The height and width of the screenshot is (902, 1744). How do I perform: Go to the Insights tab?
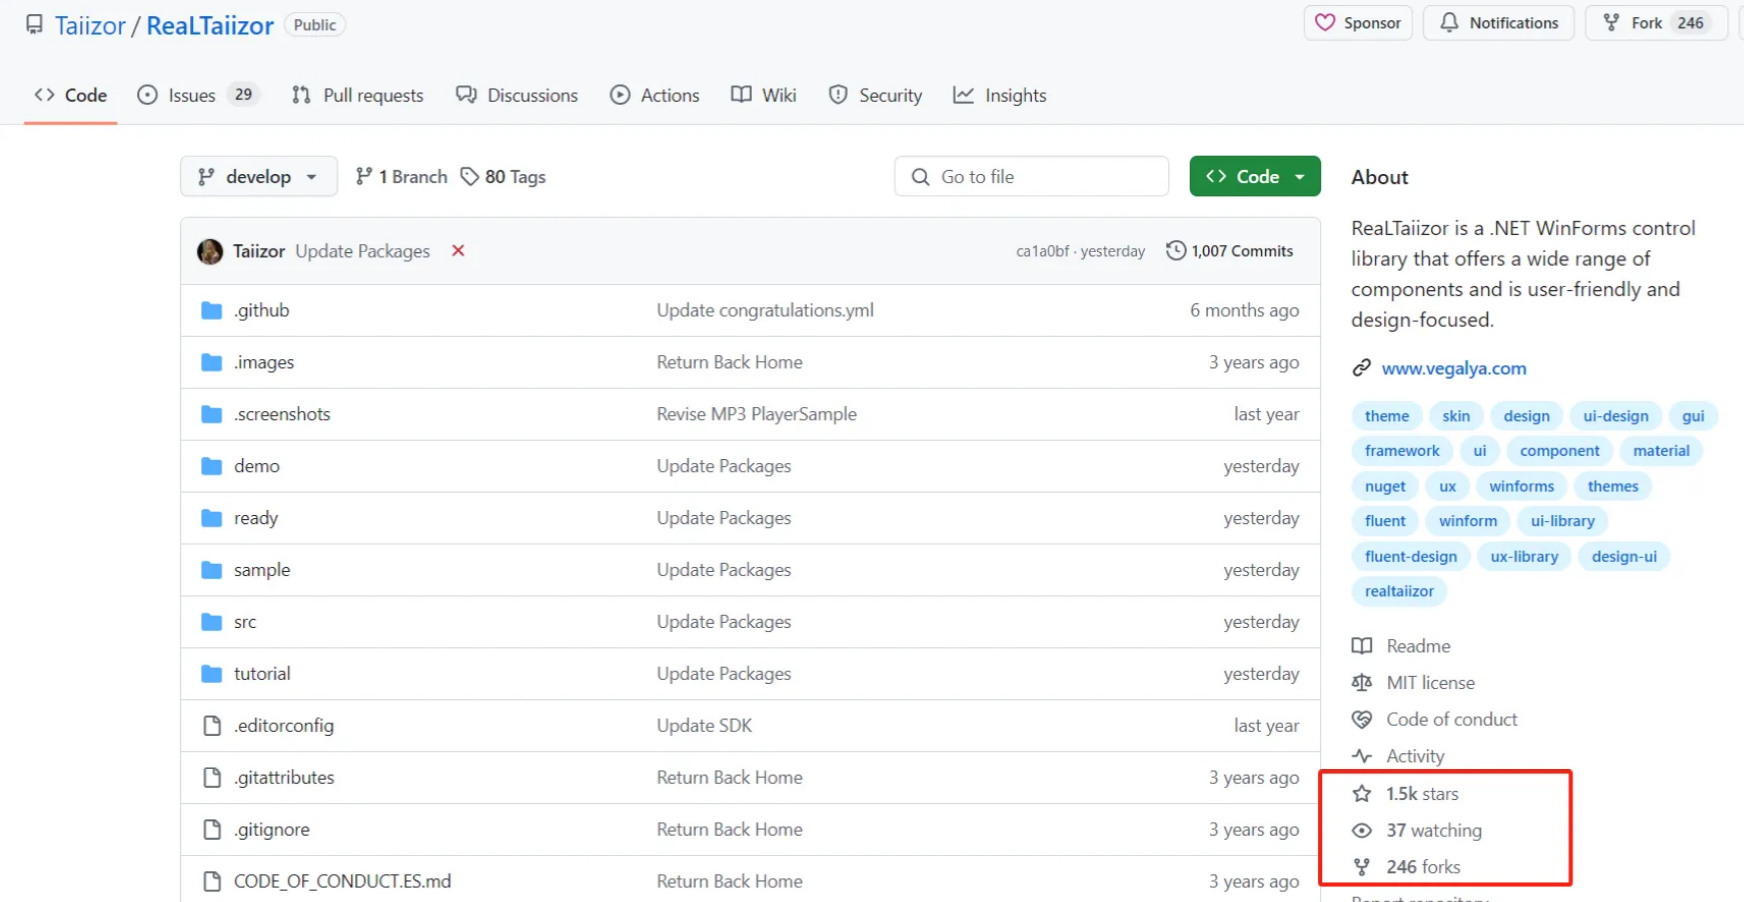point(1000,96)
